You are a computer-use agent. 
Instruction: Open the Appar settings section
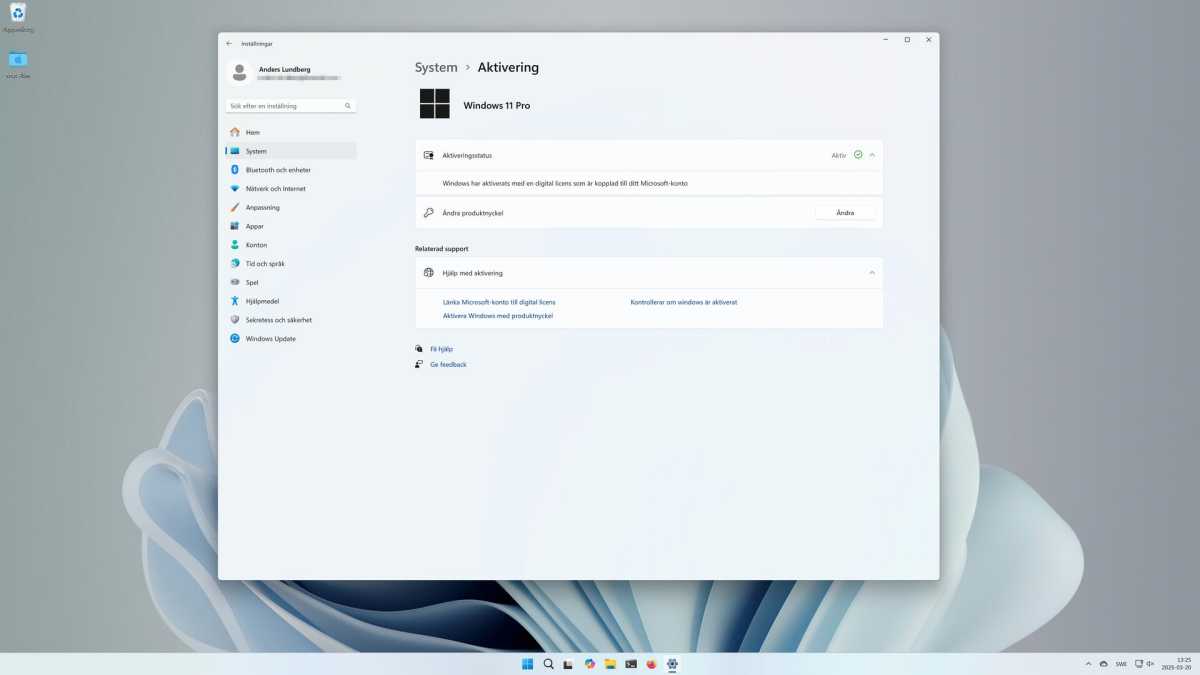pos(254,226)
